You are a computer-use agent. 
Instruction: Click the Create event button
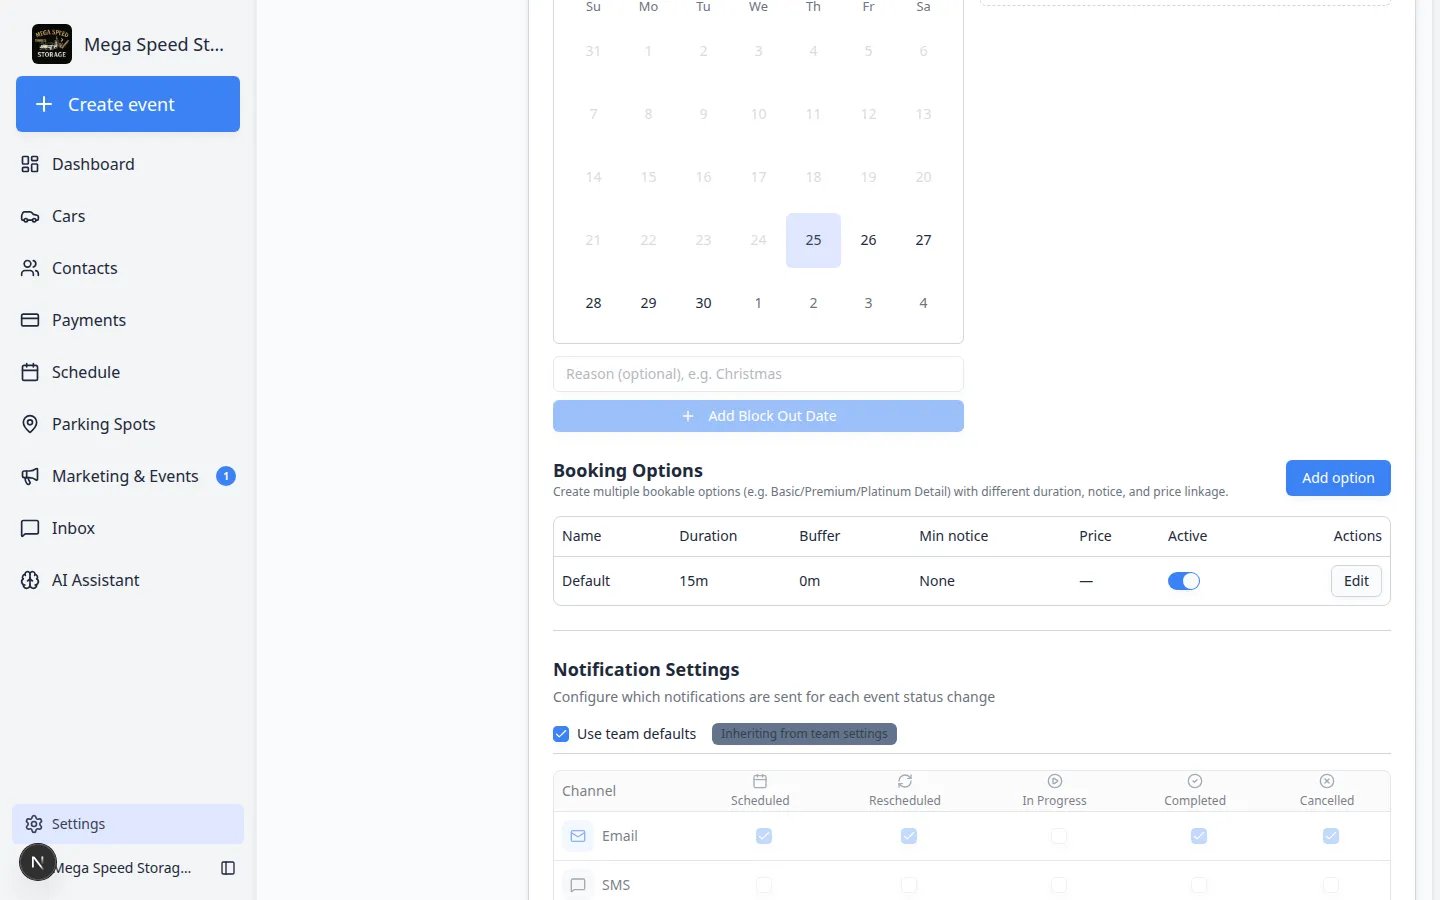point(128,104)
